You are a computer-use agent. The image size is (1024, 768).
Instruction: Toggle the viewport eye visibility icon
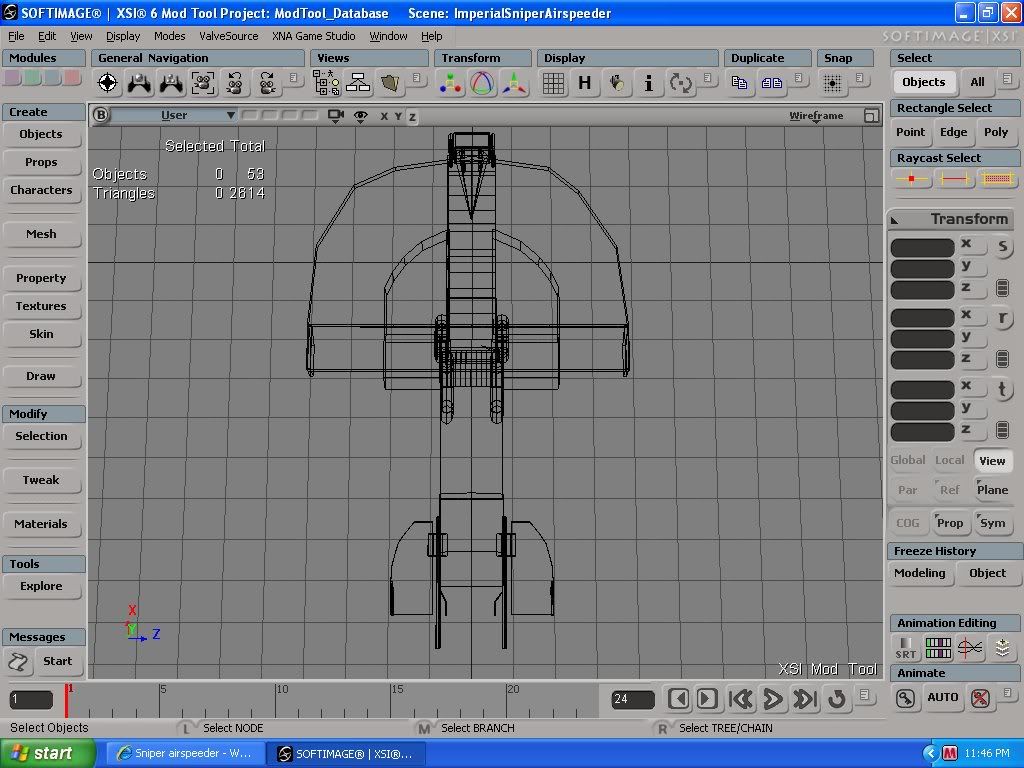[x=360, y=116]
